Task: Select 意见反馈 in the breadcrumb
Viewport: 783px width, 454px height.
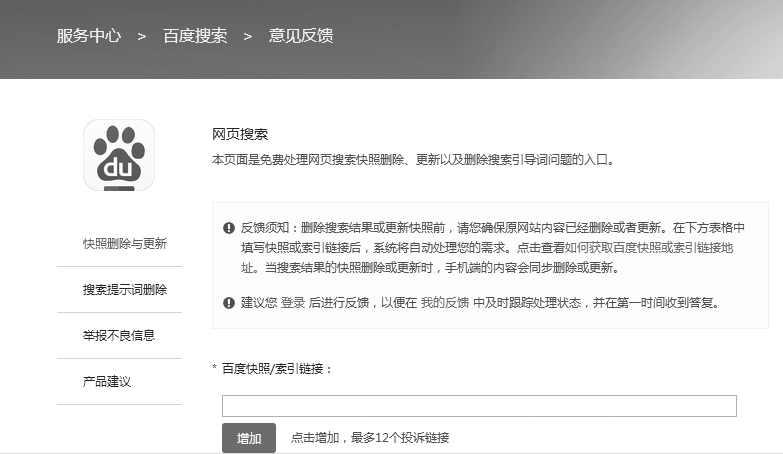Action: tap(301, 36)
